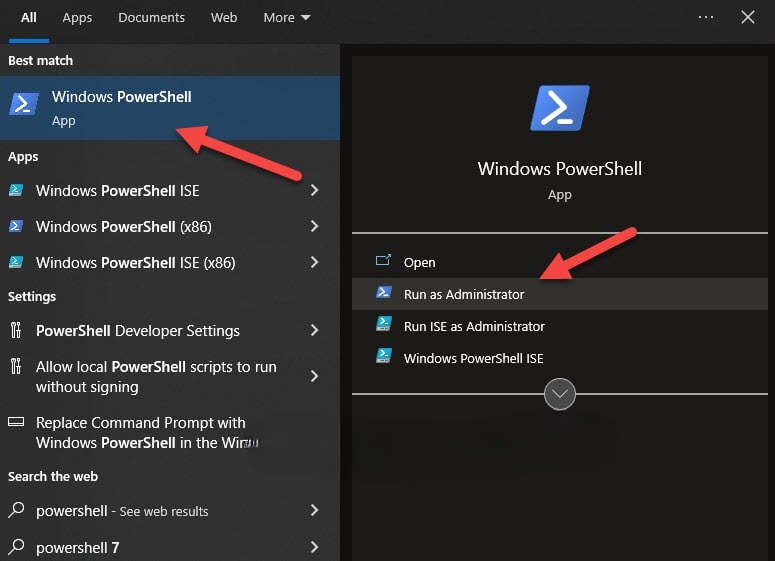775x561 pixels.
Task: Click the Windows PowerShell ISE app icon
Action: pyautogui.click(x=16, y=190)
